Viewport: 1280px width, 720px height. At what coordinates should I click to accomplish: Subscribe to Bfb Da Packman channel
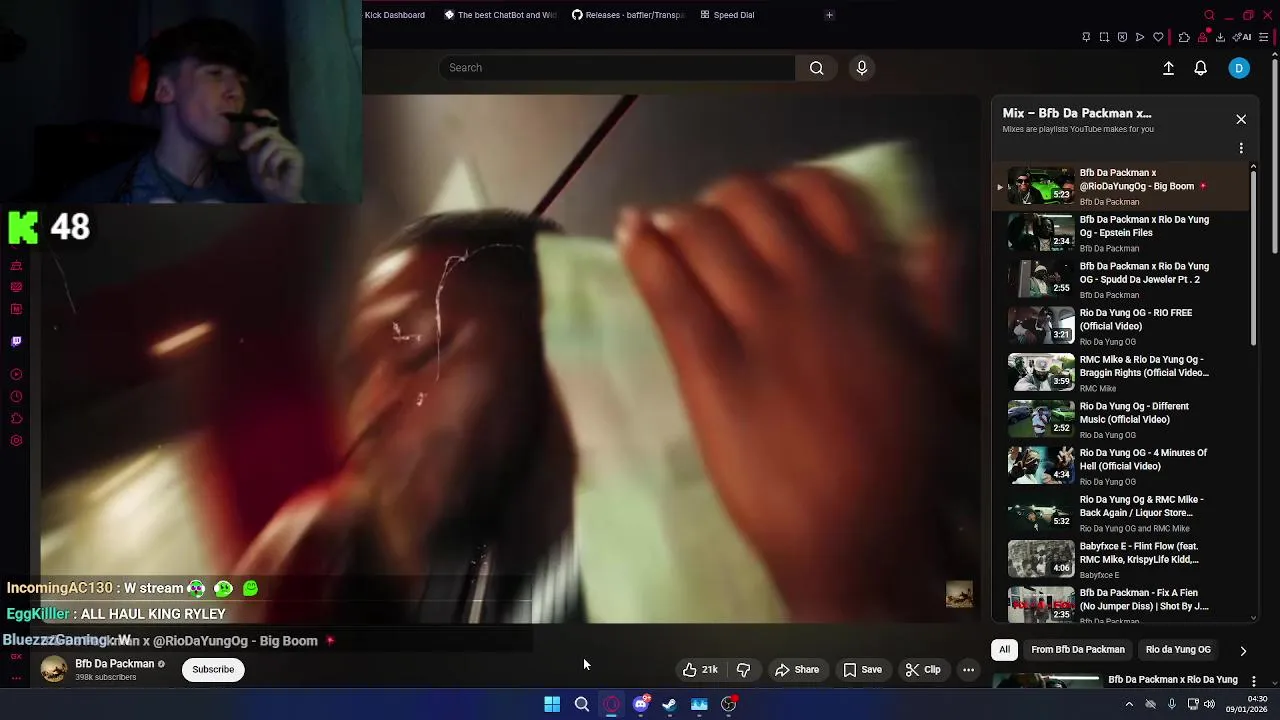(213, 669)
